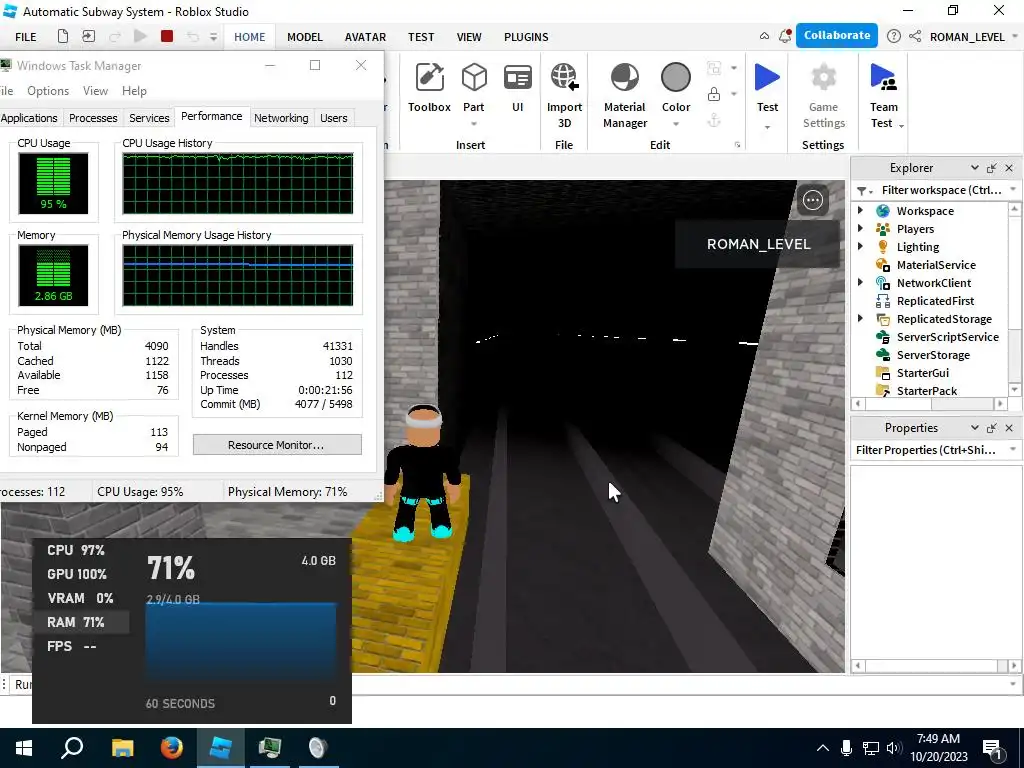Insert a new Part

(x=473, y=89)
